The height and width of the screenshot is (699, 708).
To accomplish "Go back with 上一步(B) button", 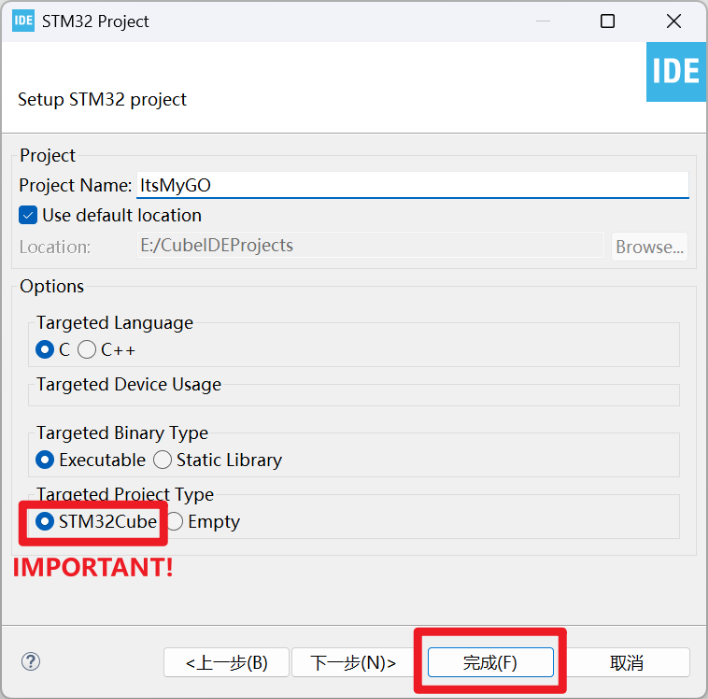I will pyautogui.click(x=226, y=662).
